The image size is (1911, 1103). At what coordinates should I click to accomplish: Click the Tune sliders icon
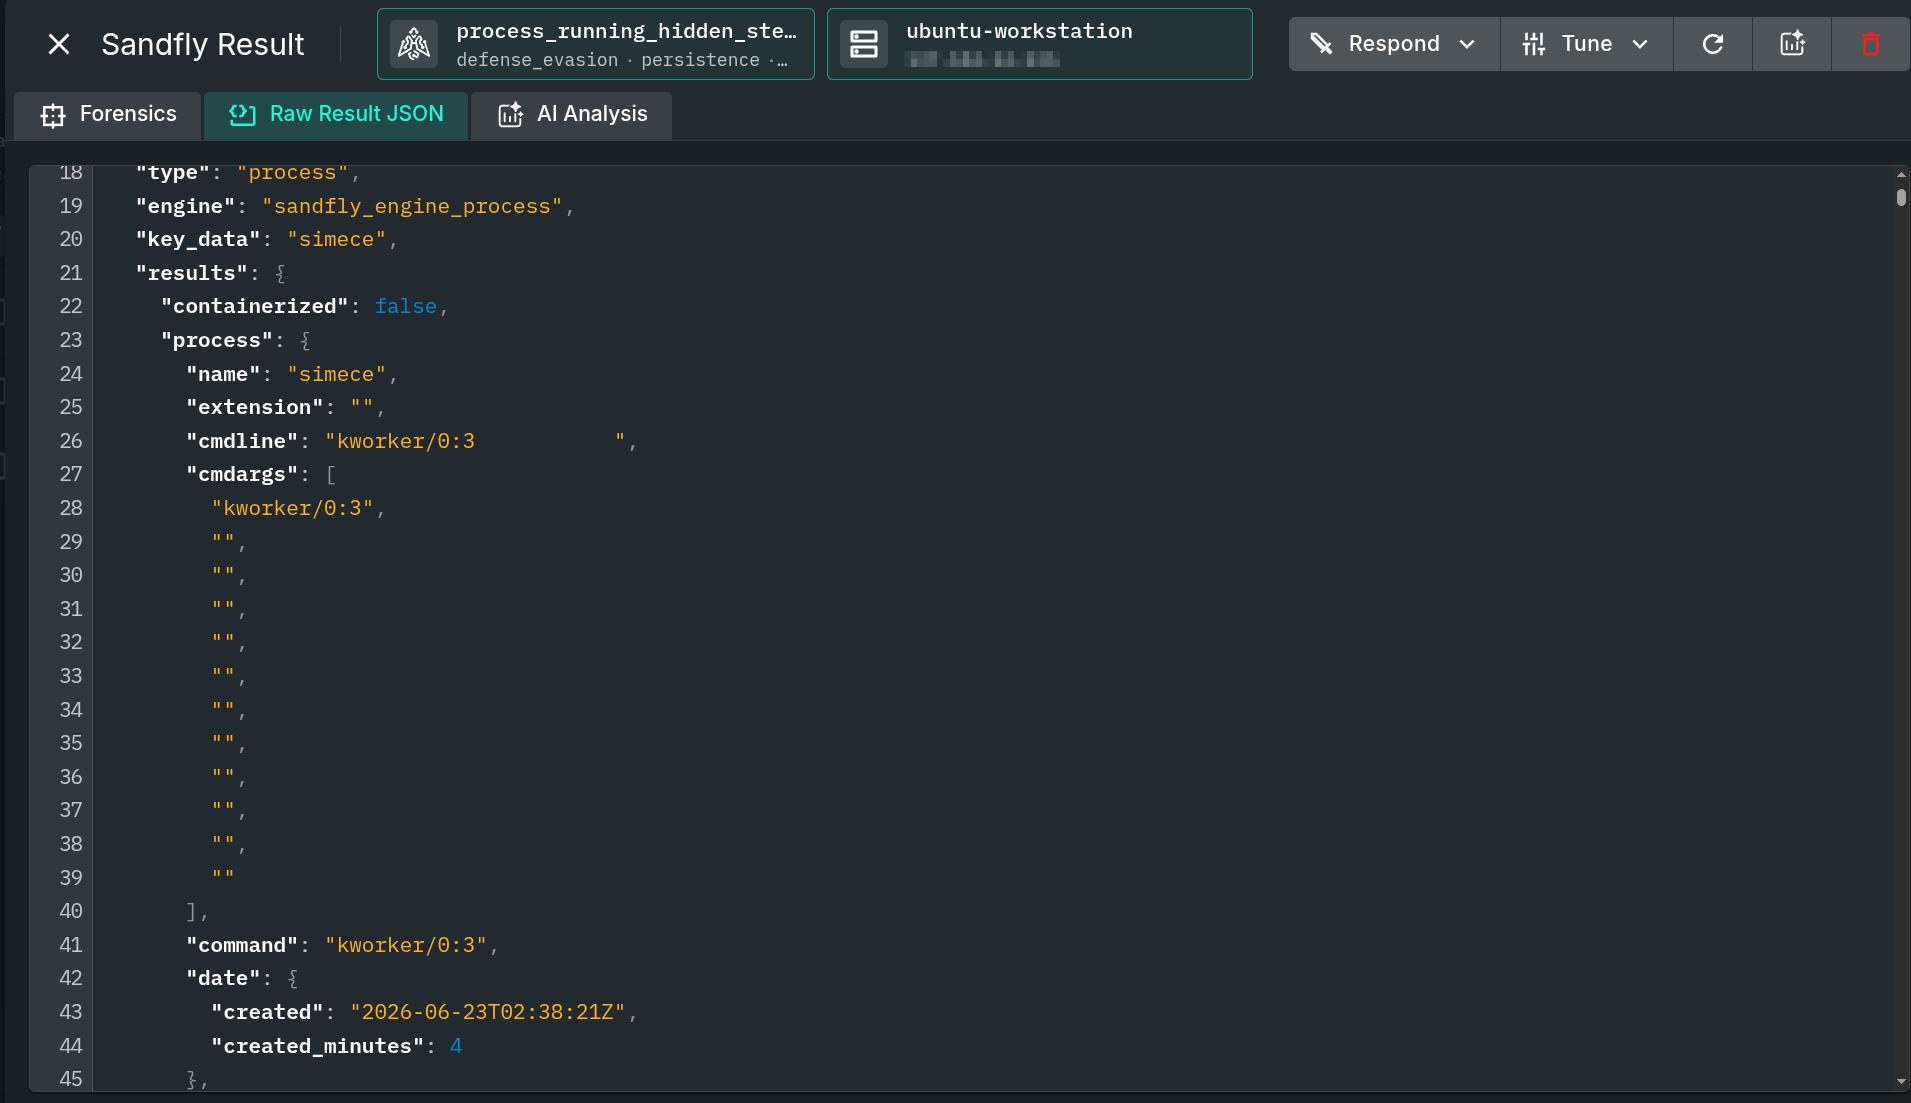[1534, 44]
